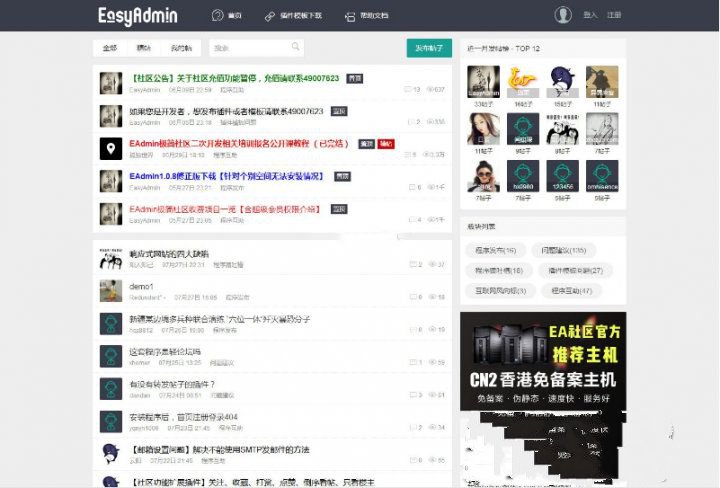720x488 pixels.
Task: Open the demo1 post title
Action: [141, 287]
